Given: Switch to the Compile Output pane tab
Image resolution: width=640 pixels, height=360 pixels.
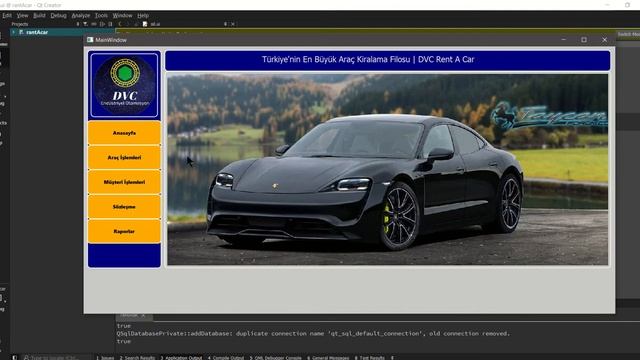Looking at the screenshot, I should click(226, 358).
